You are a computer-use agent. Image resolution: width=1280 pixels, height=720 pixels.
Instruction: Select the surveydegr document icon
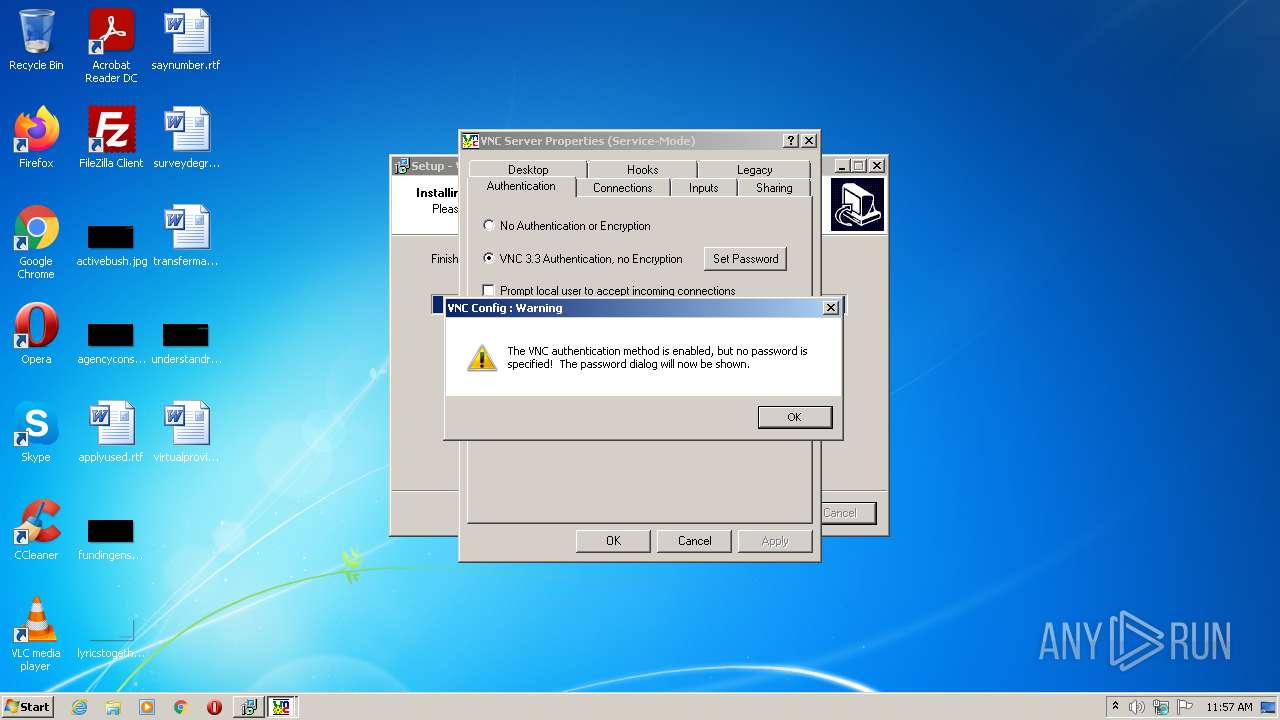pyautogui.click(x=186, y=138)
